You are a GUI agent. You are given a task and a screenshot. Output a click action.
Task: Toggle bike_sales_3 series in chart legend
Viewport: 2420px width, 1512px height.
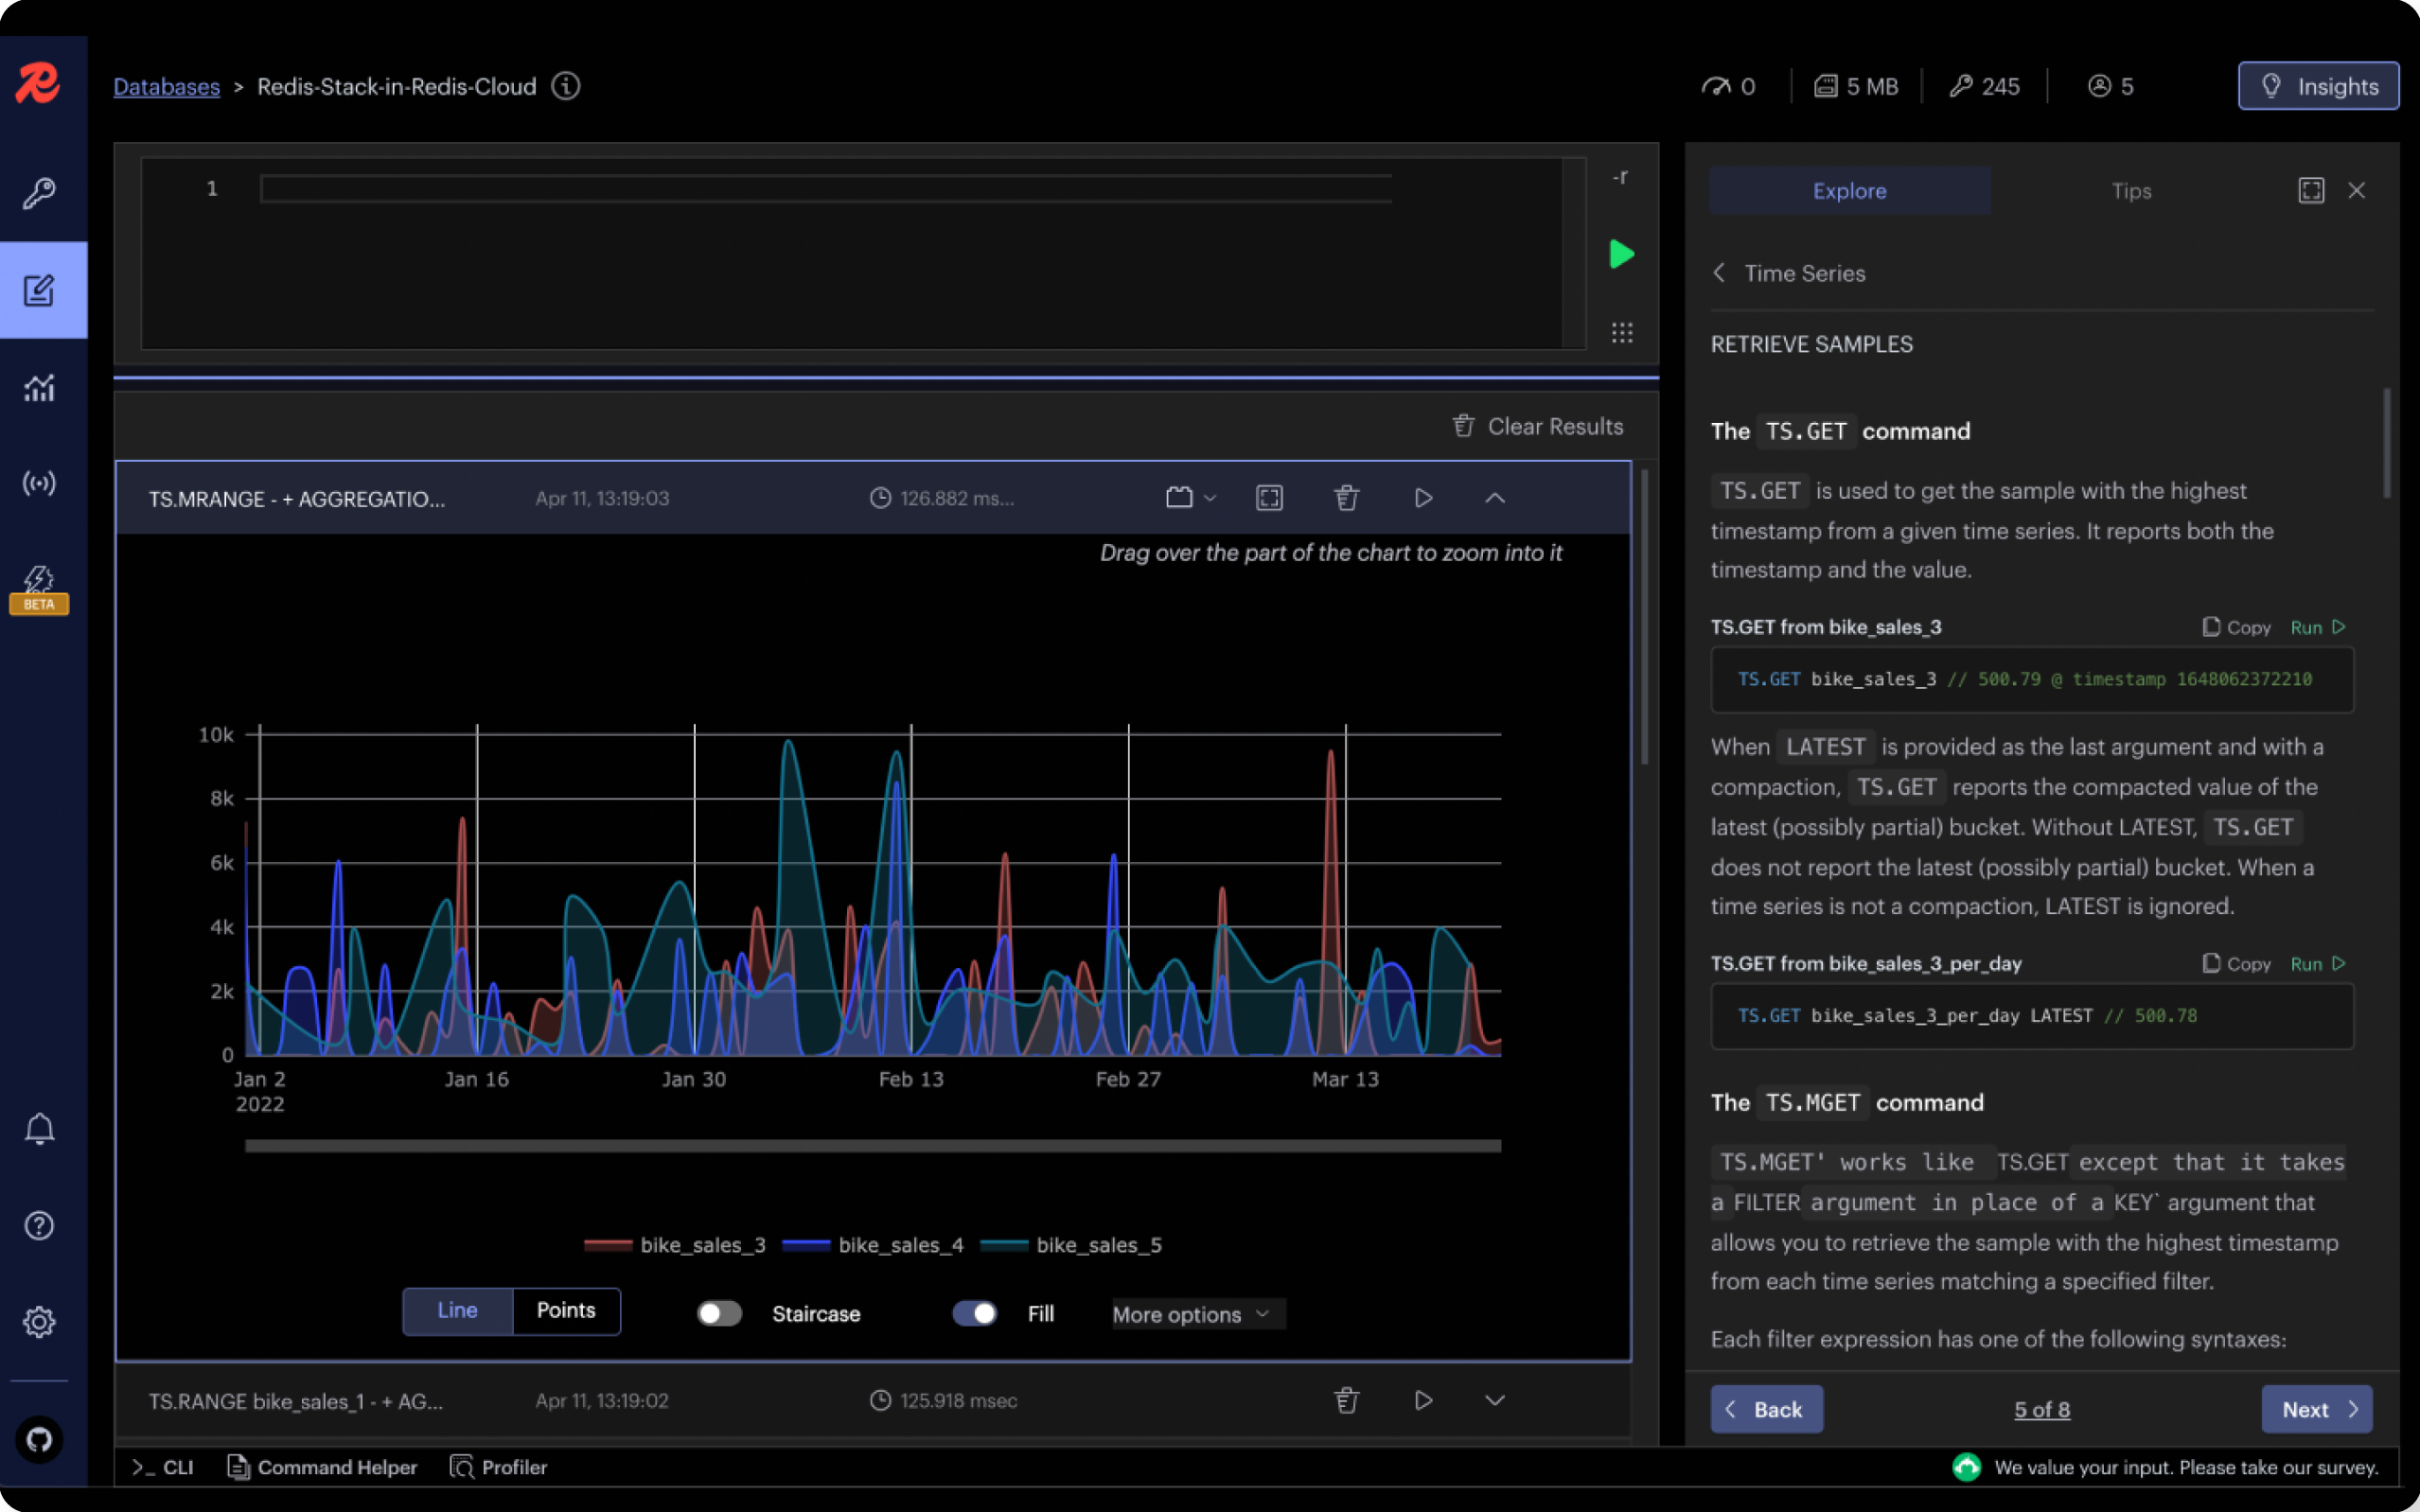click(x=674, y=1244)
